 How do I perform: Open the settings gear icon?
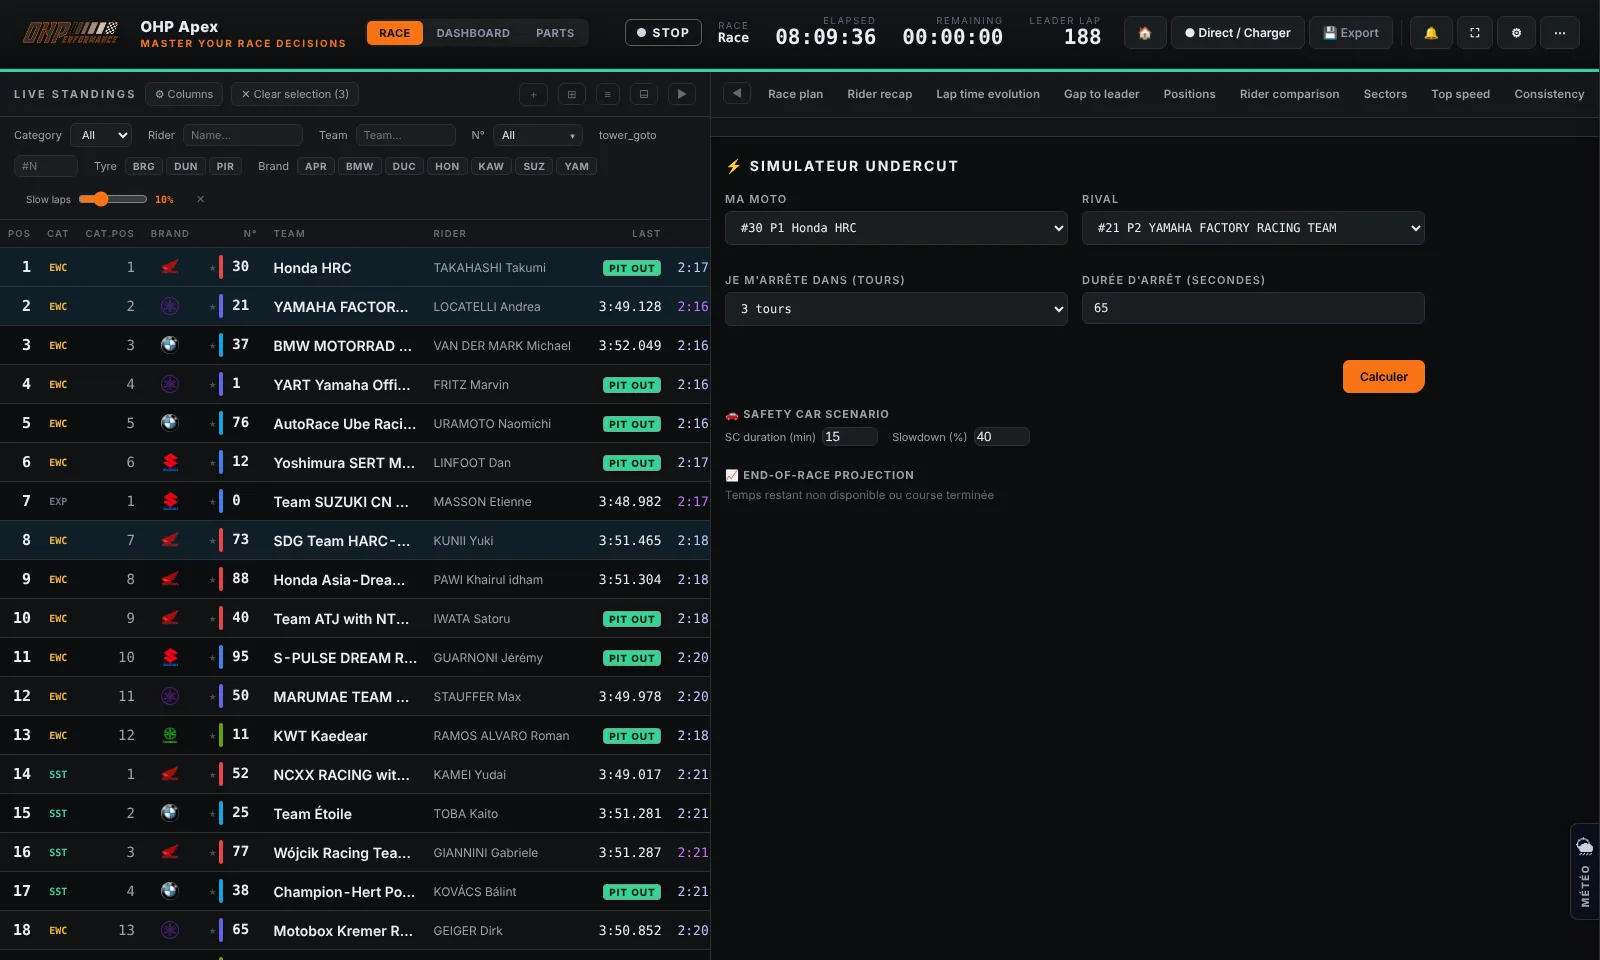coord(1516,33)
